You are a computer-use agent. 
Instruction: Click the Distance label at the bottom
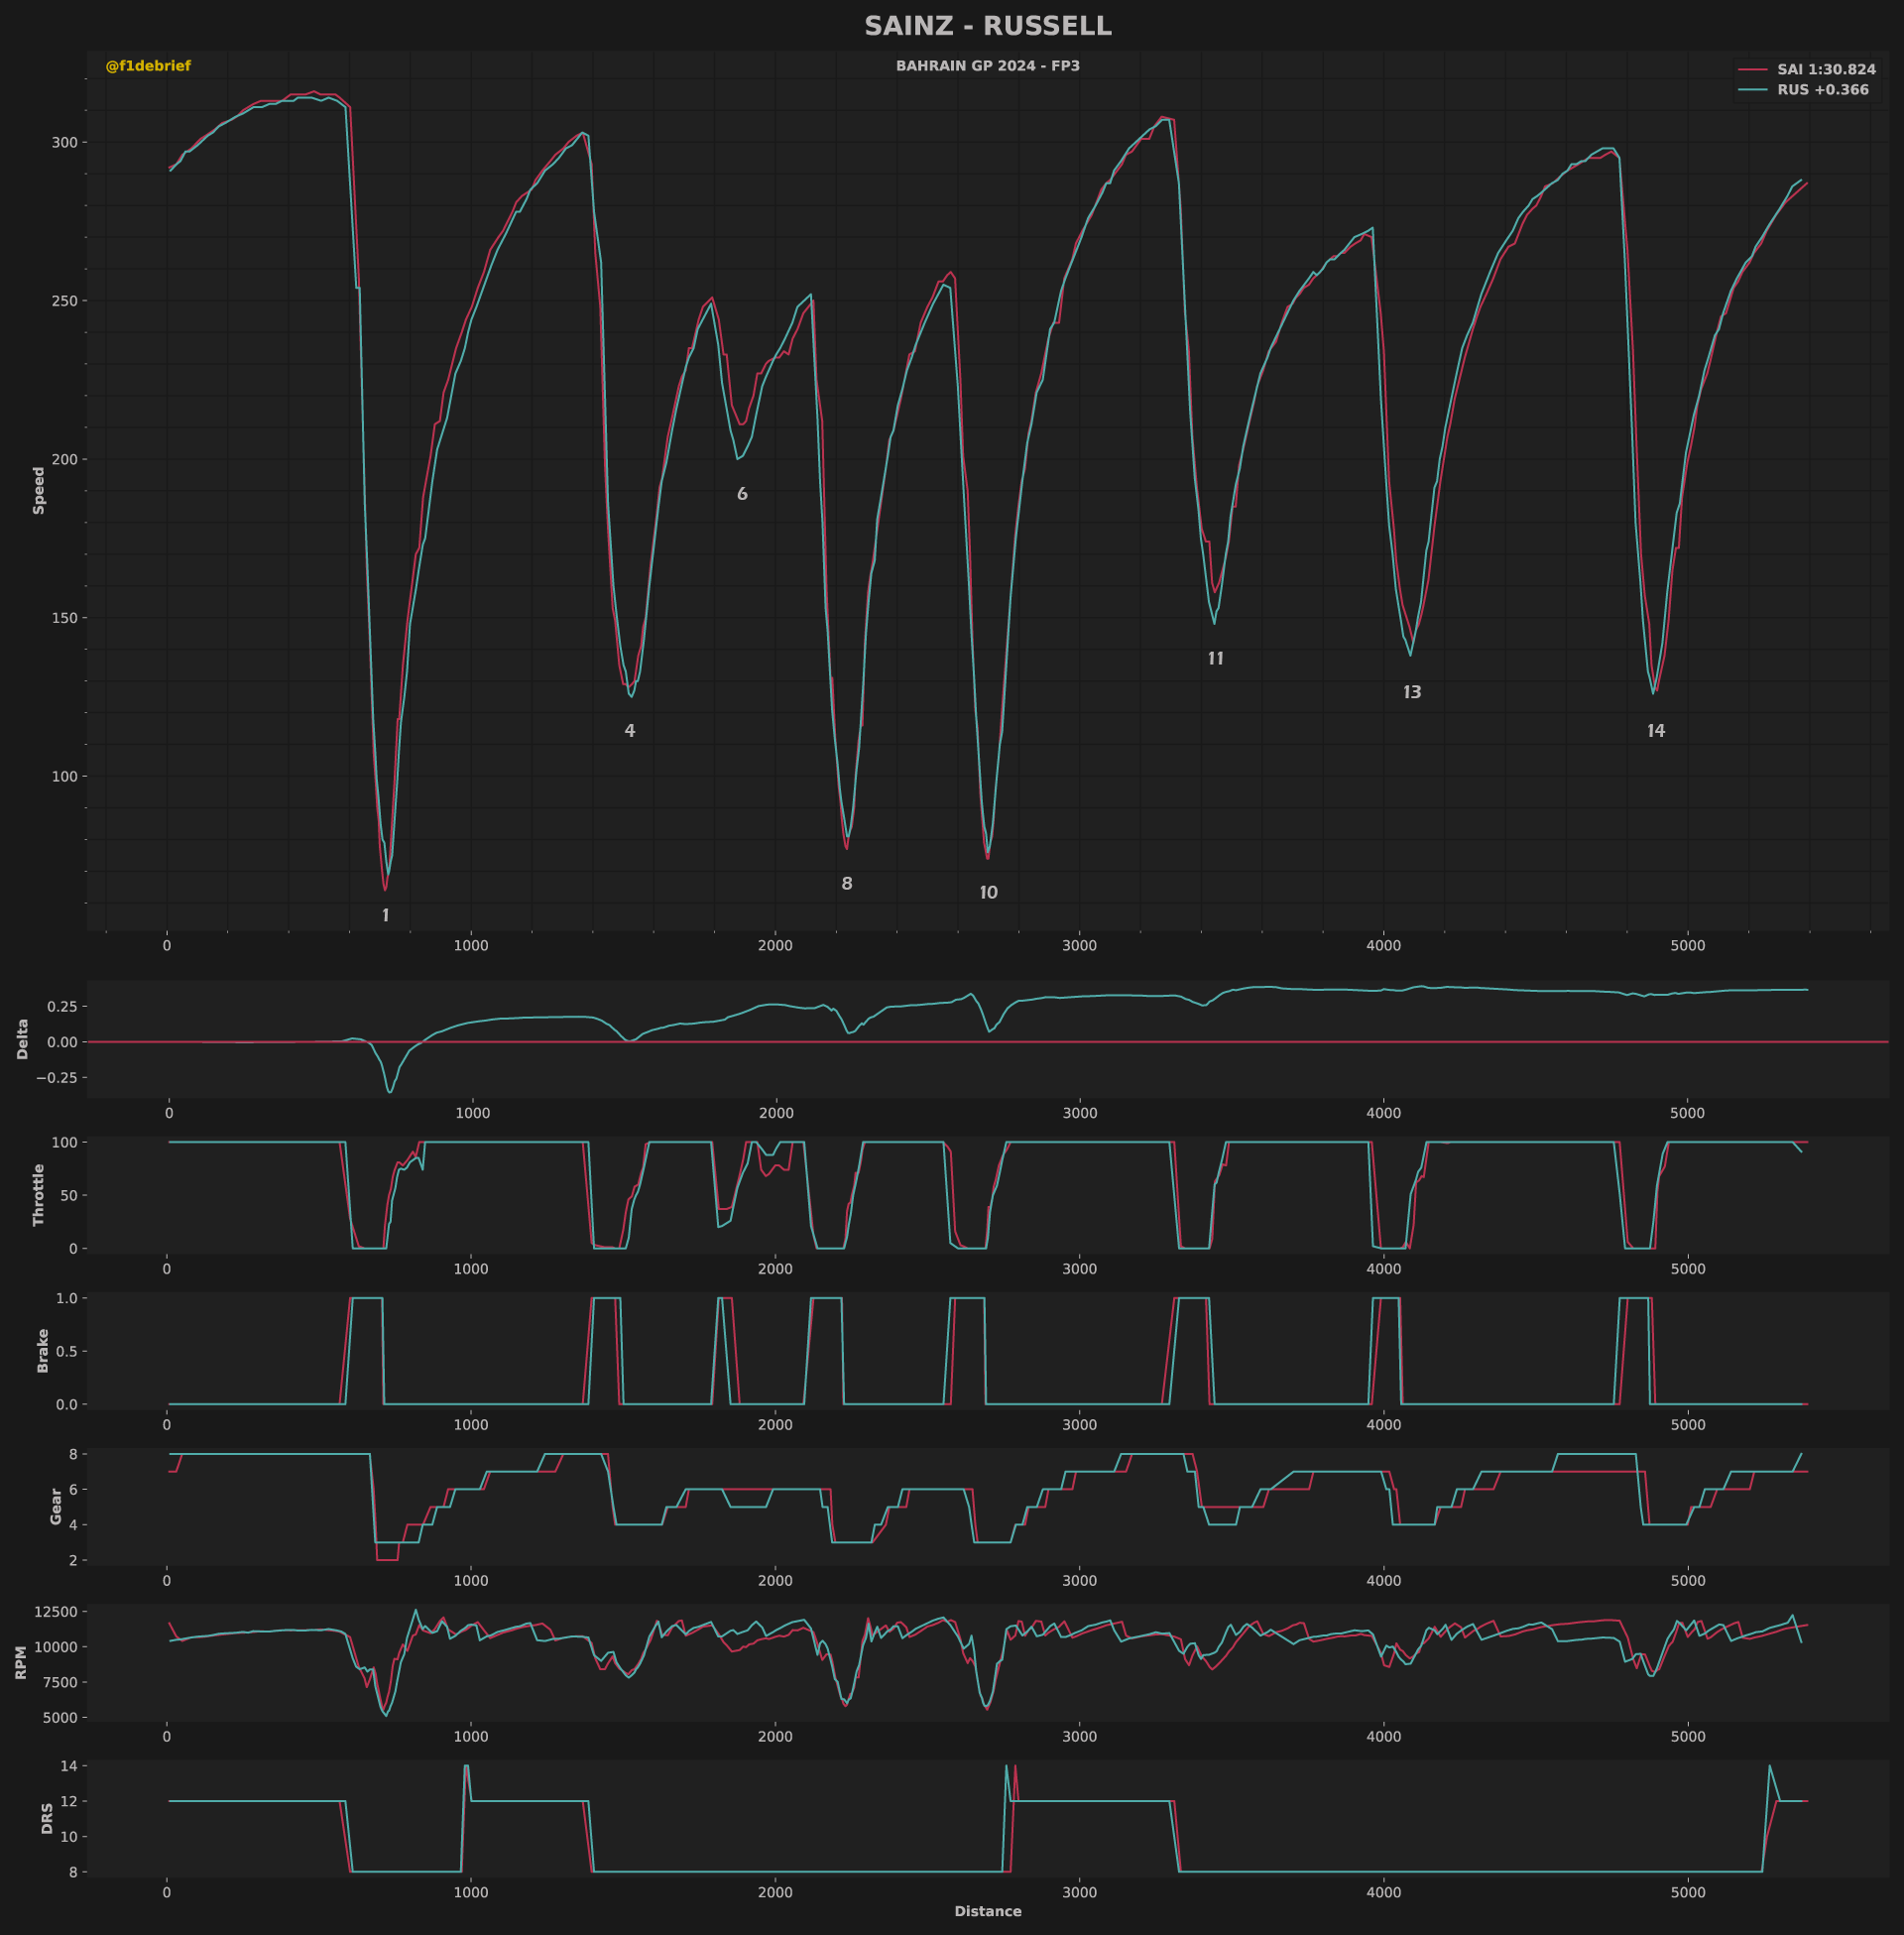pyautogui.click(x=987, y=1912)
